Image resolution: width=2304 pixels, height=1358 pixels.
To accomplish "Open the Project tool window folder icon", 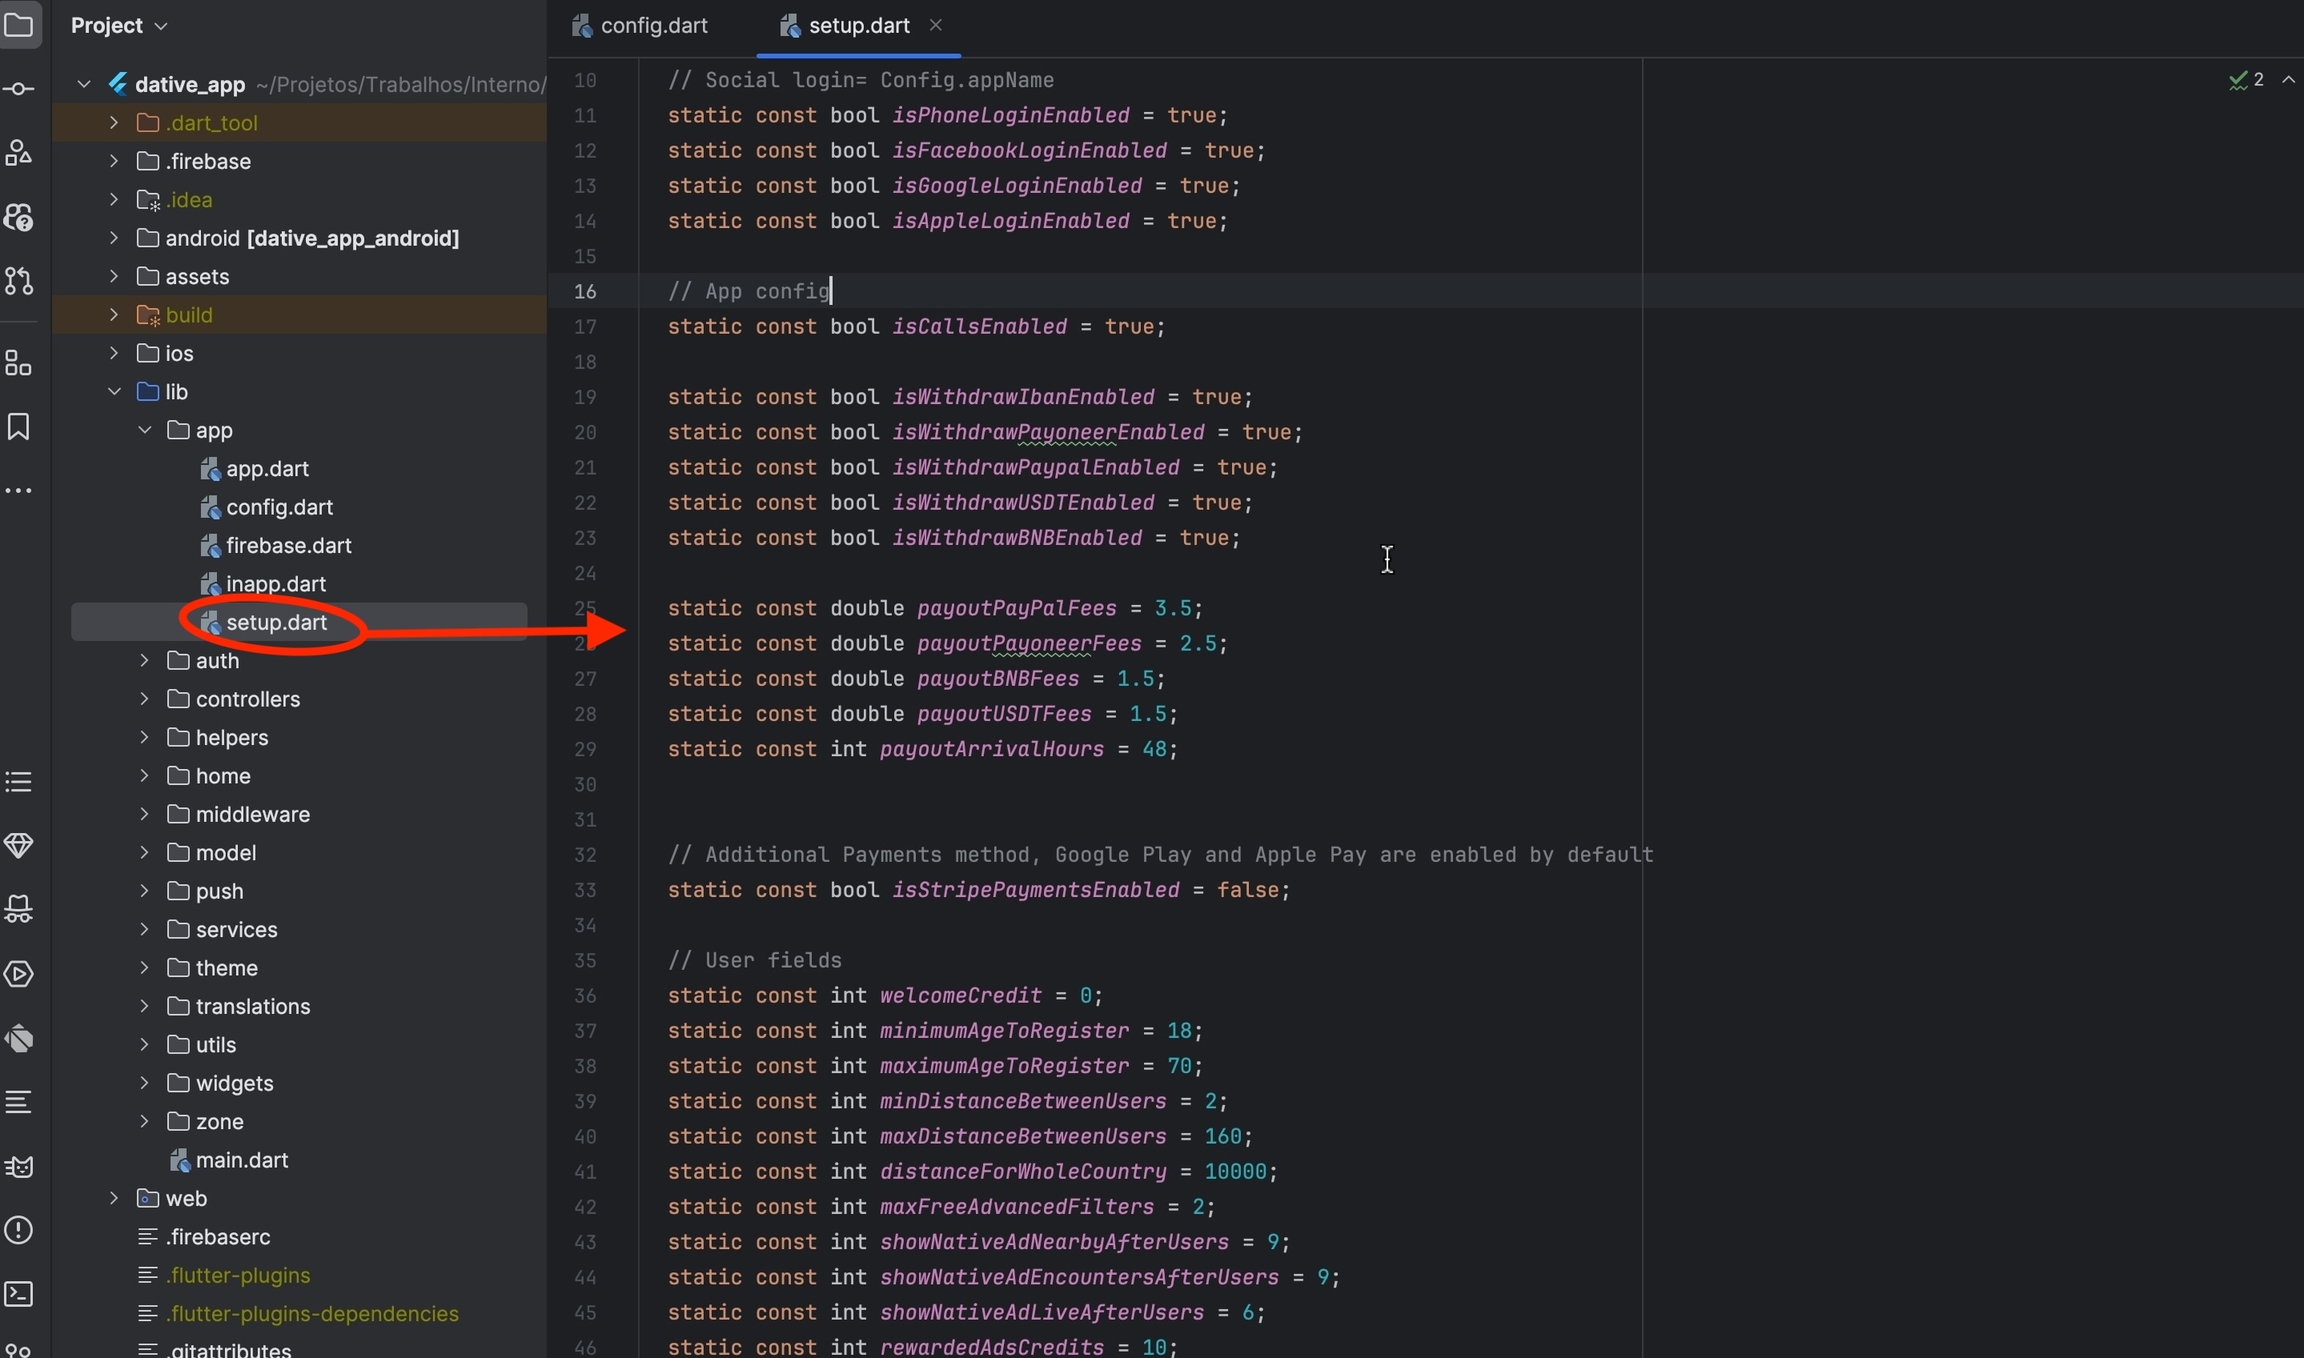I will (19, 25).
